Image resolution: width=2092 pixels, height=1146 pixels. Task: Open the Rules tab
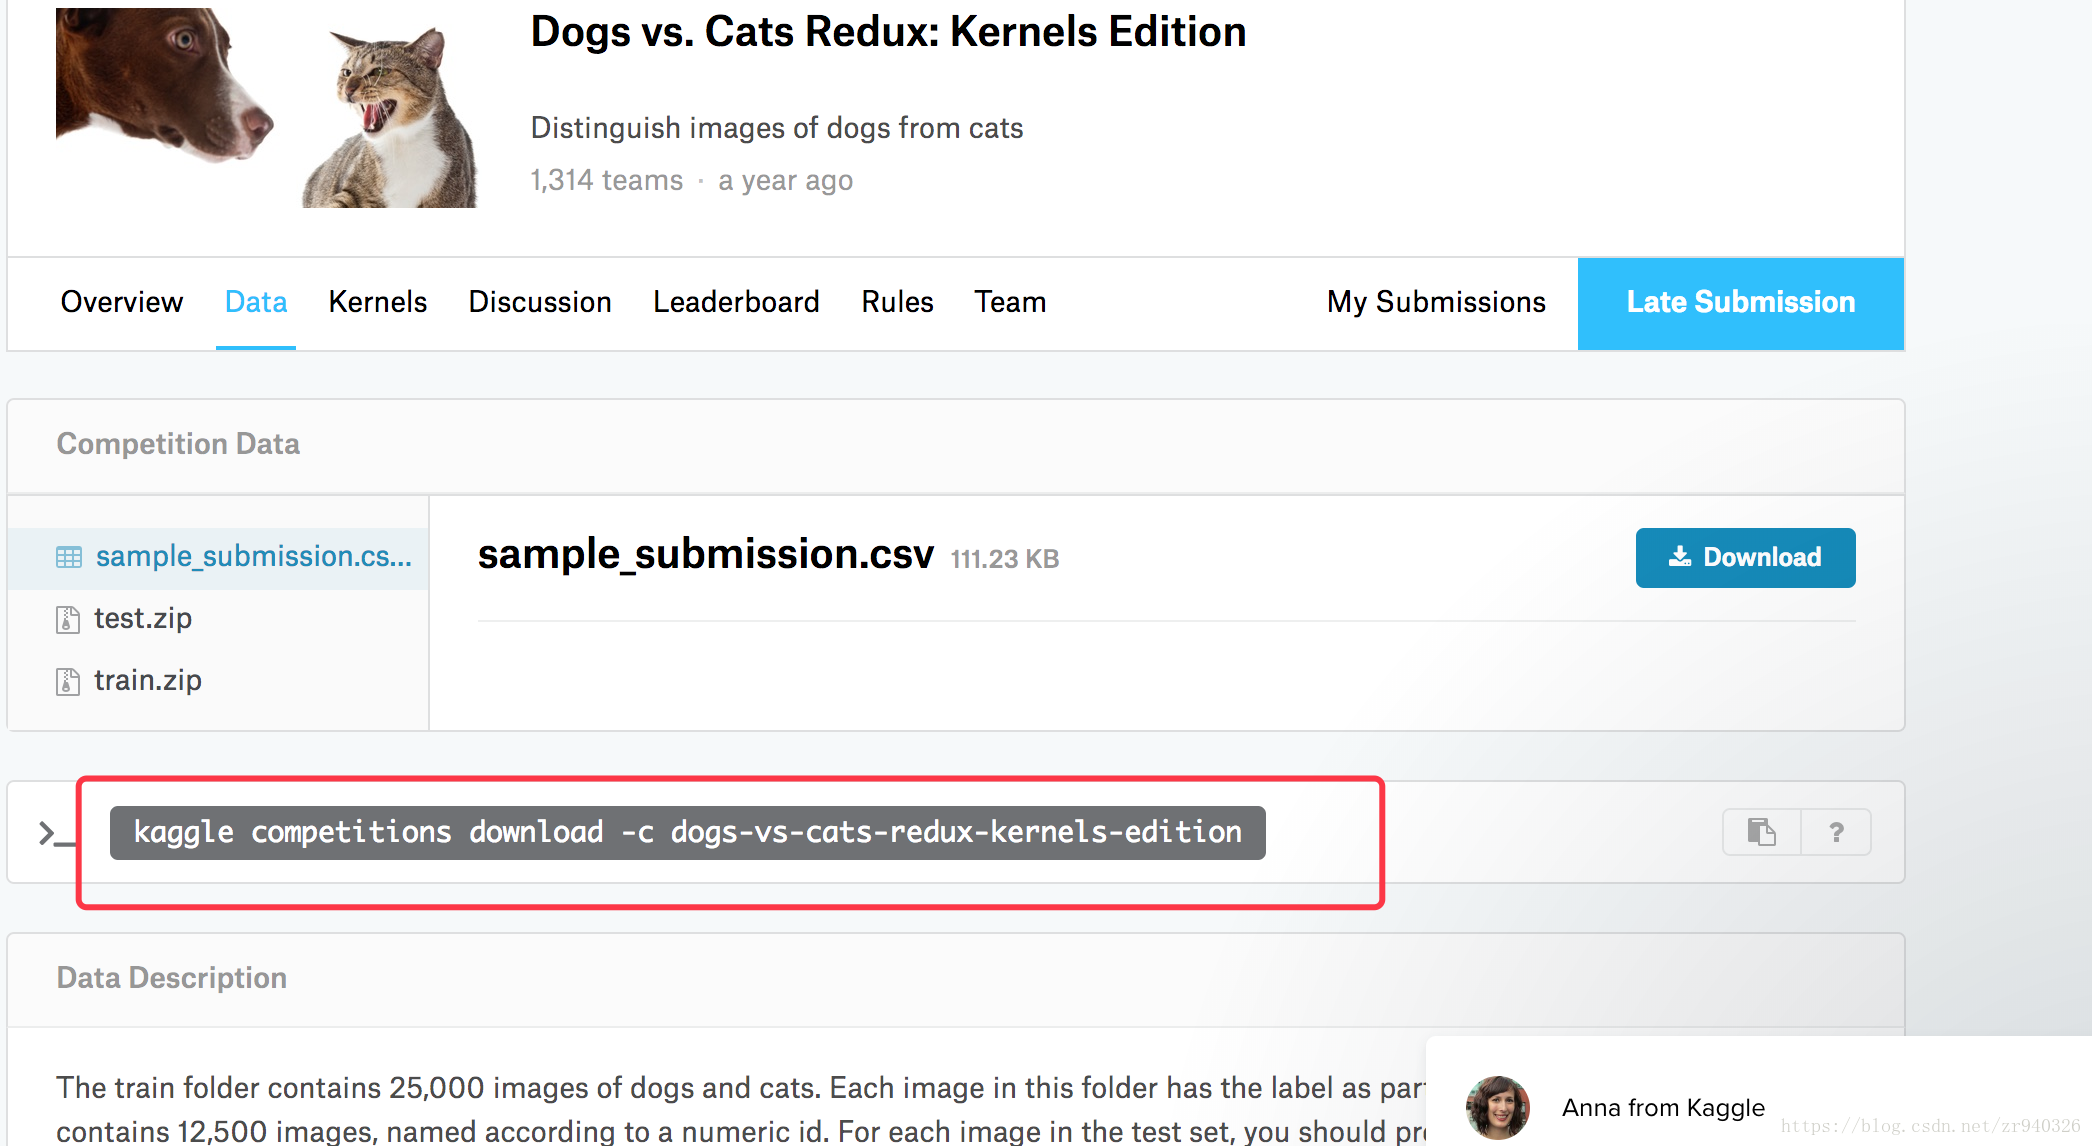(x=897, y=302)
